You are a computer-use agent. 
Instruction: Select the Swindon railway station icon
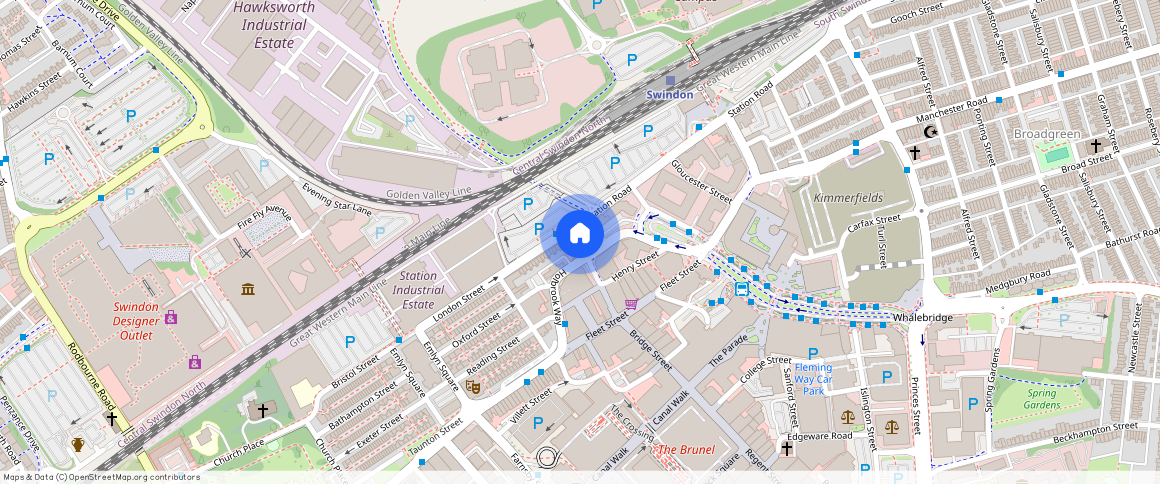coord(670,80)
